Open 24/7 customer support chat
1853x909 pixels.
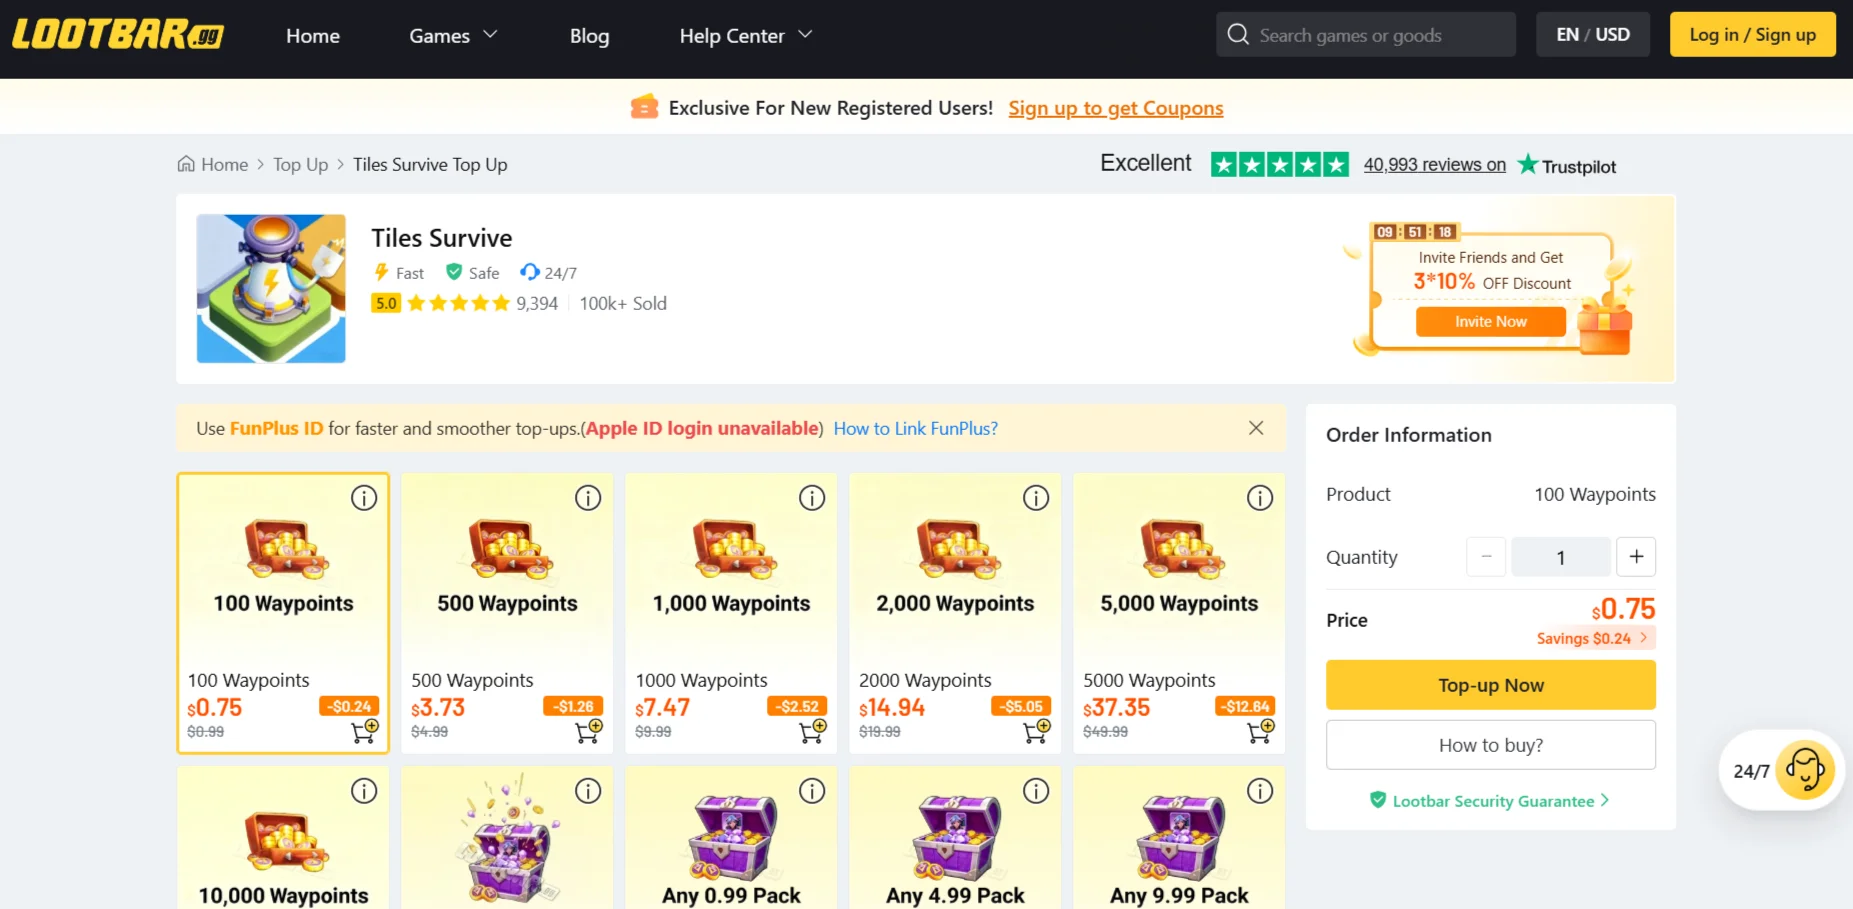click(1782, 771)
